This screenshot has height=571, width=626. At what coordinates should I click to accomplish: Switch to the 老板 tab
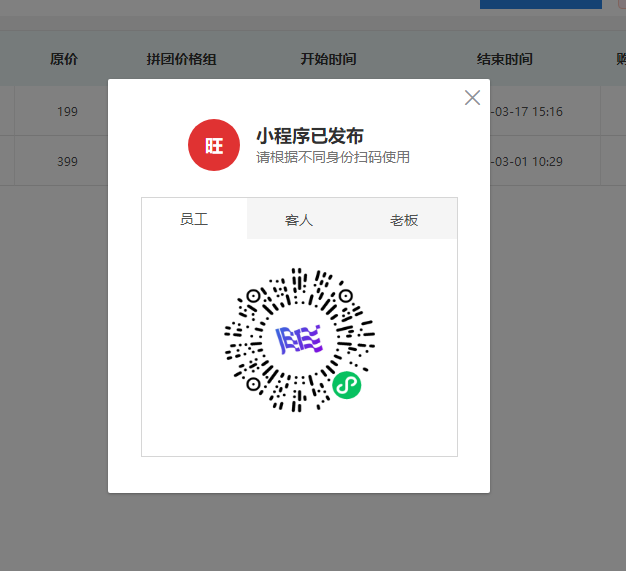click(404, 220)
